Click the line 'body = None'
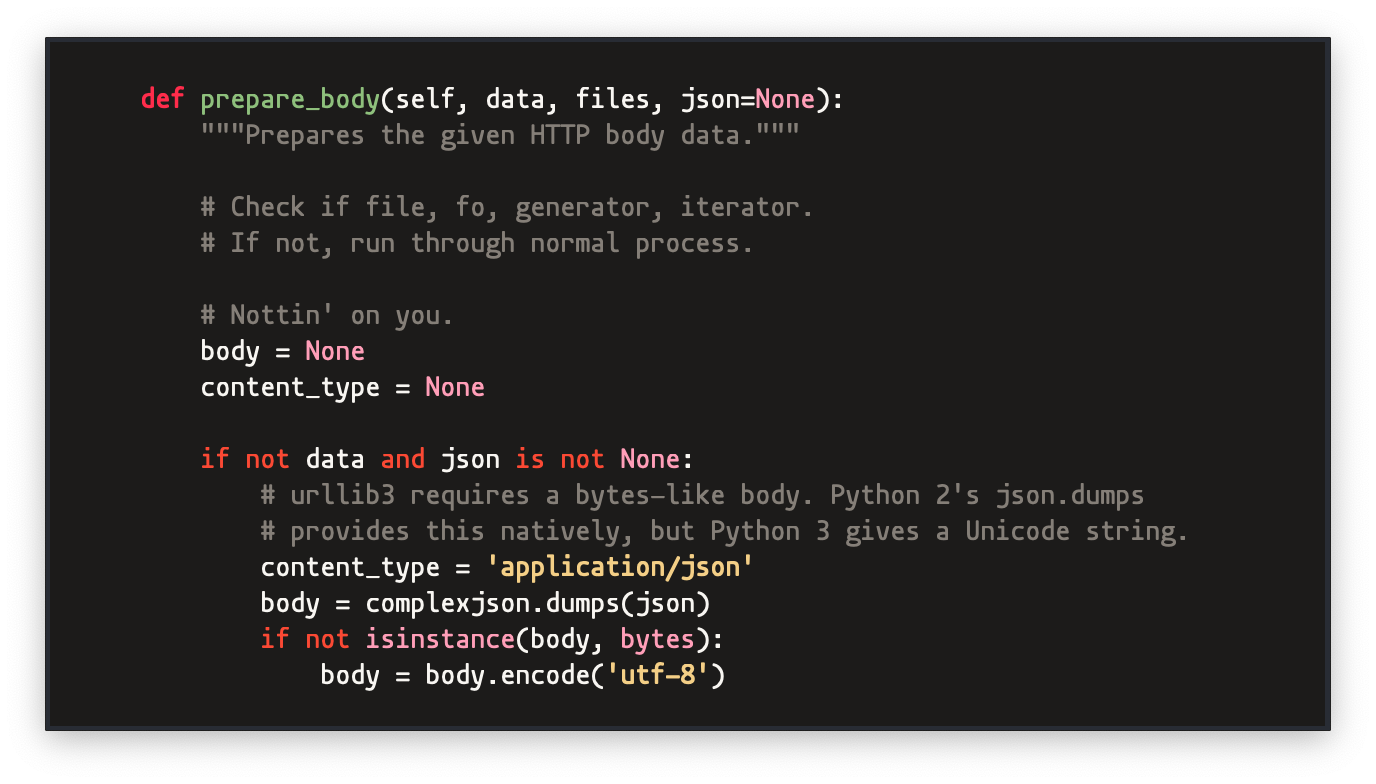The width and height of the screenshot is (1376, 784). tap(283, 351)
